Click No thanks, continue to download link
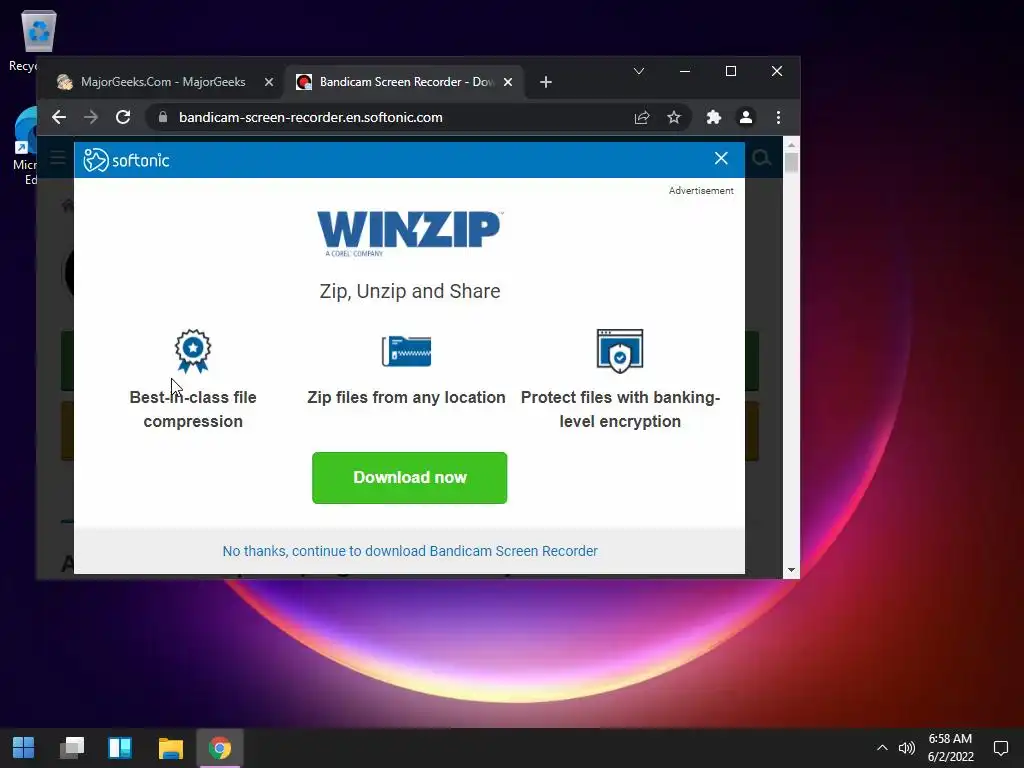Image resolution: width=1024 pixels, height=768 pixels. click(410, 551)
